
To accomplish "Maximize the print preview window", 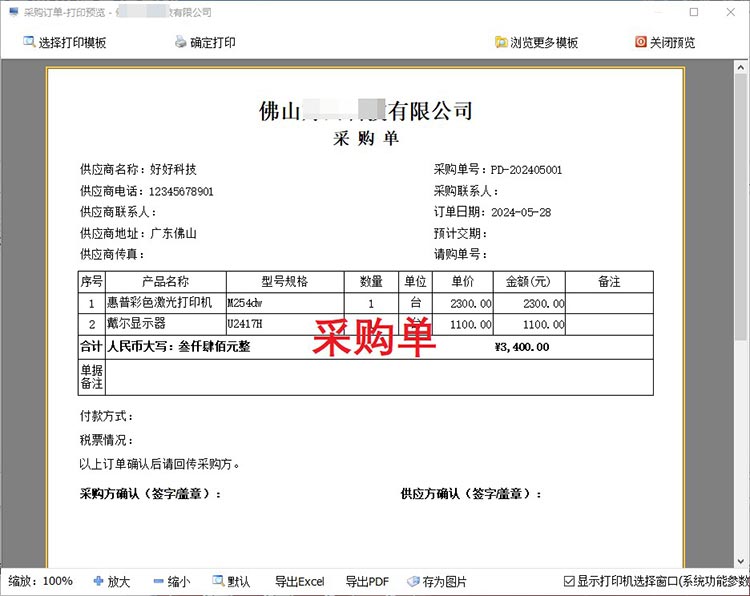I will [x=694, y=12].
